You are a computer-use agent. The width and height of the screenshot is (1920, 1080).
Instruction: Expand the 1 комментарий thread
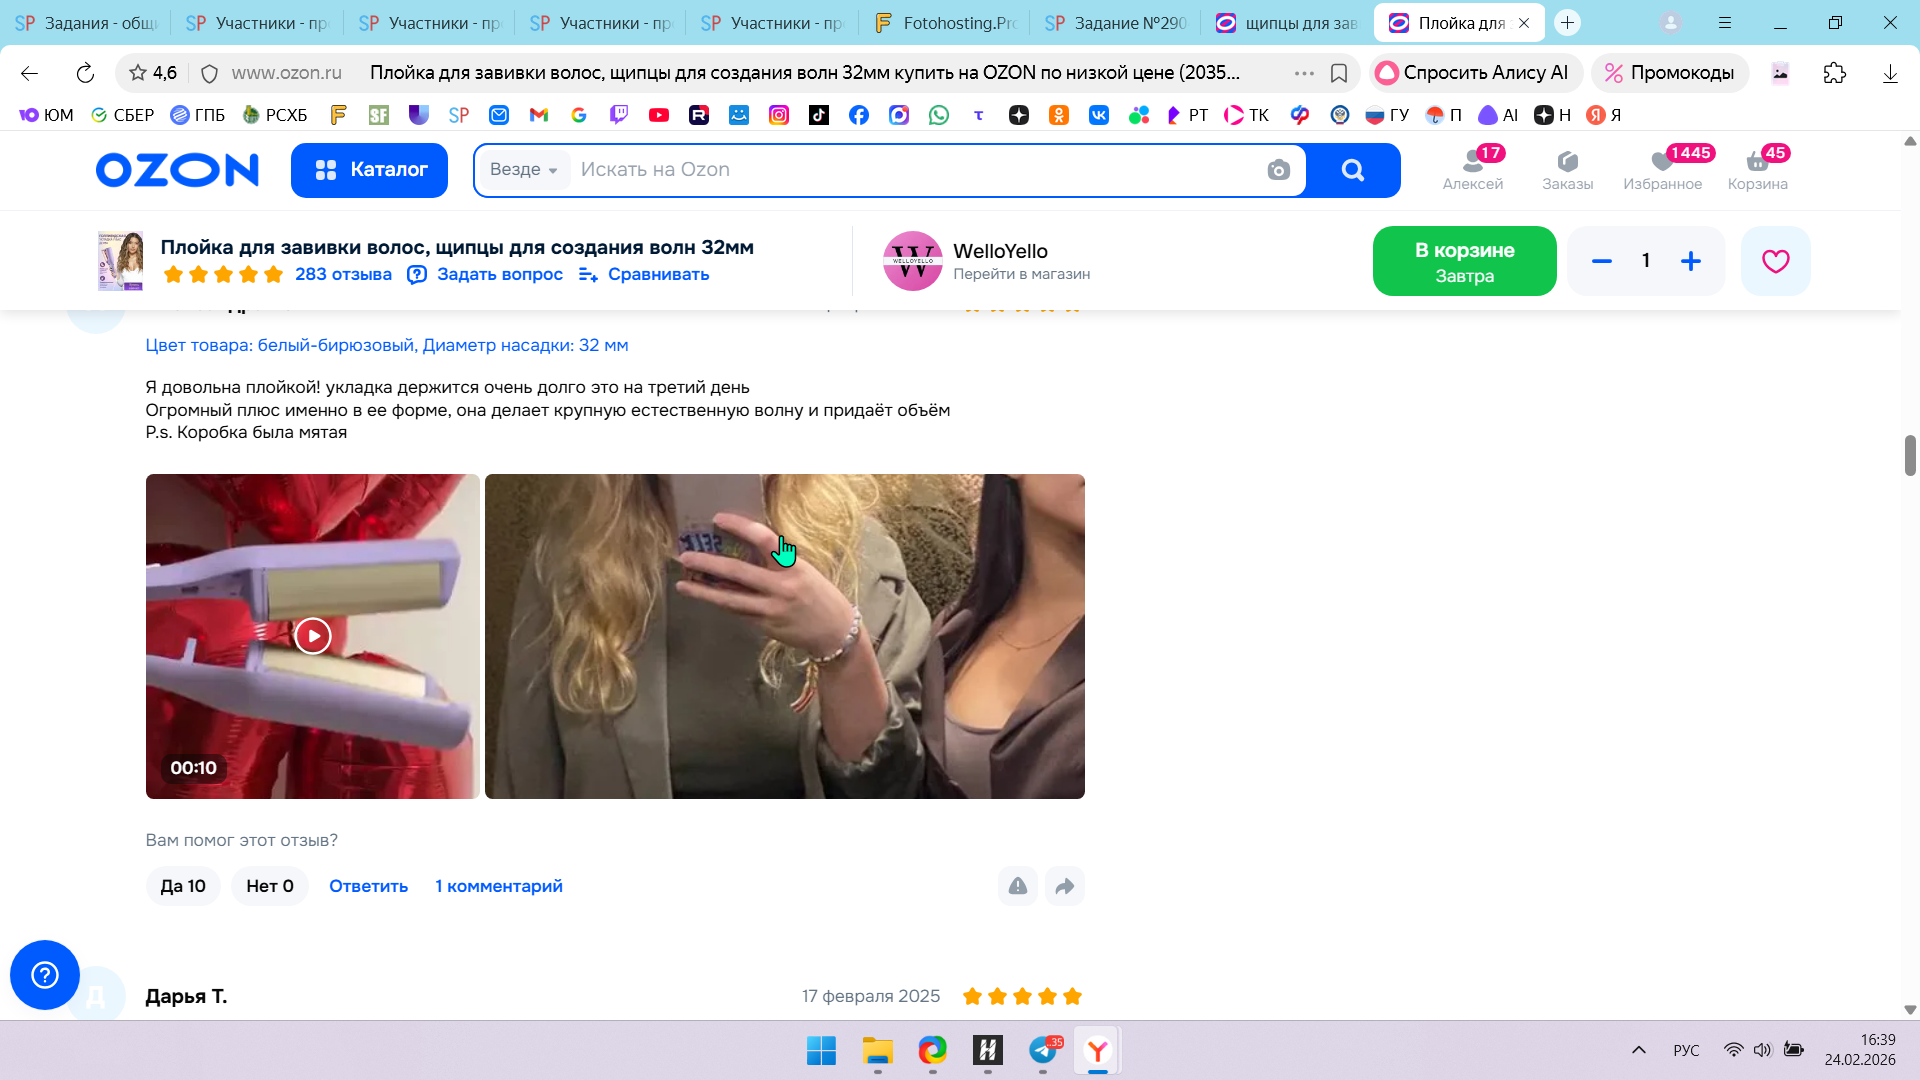coord(499,886)
